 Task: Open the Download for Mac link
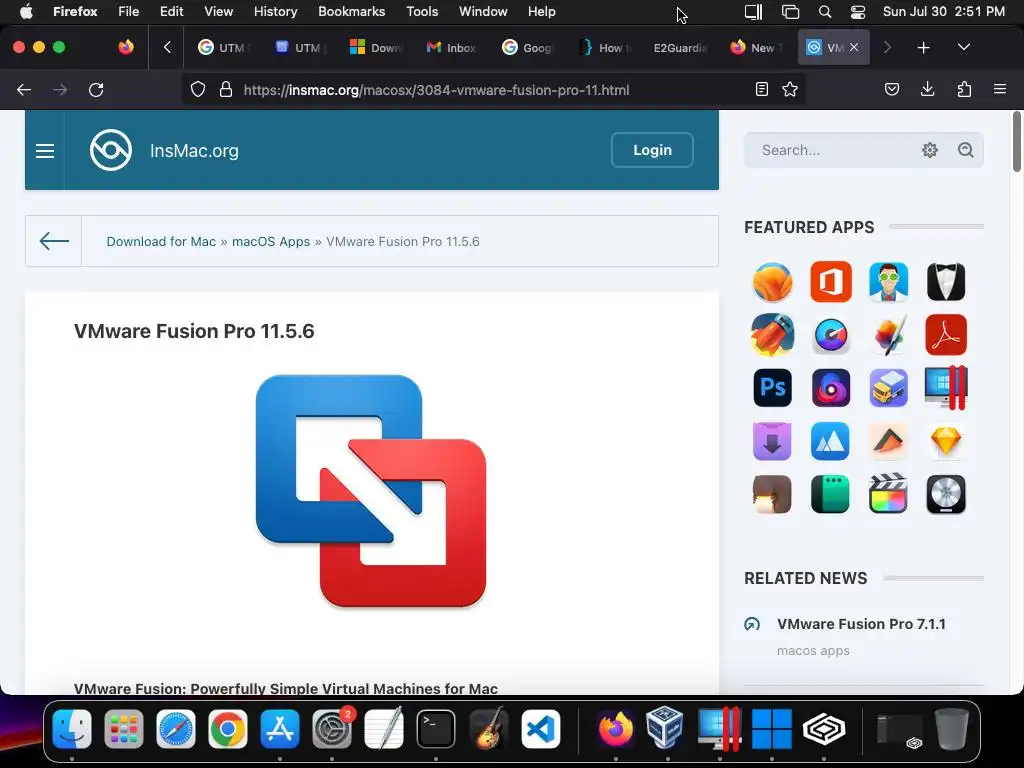click(161, 242)
